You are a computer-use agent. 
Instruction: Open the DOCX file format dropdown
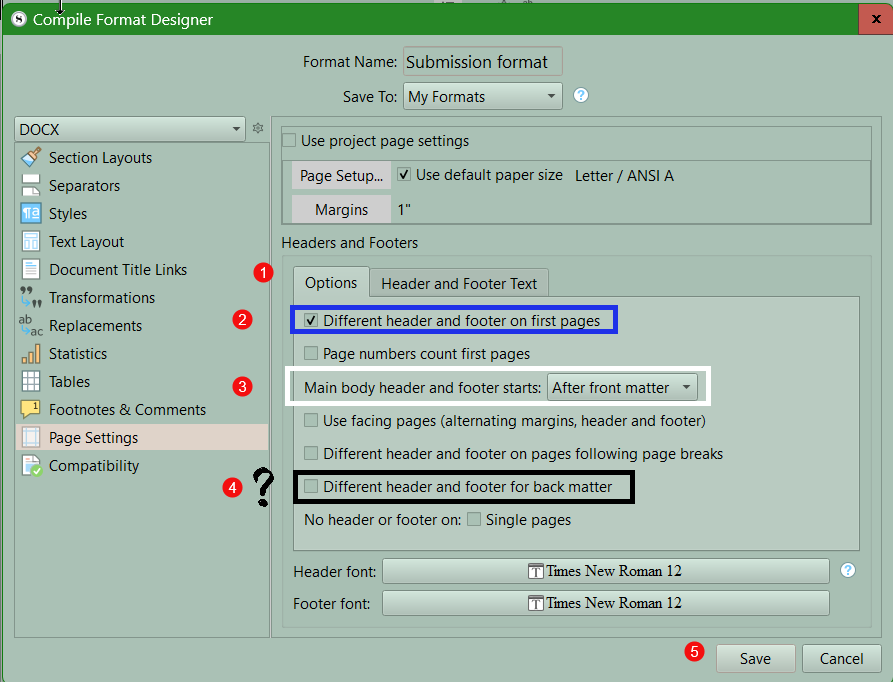pyautogui.click(x=130, y=129)
